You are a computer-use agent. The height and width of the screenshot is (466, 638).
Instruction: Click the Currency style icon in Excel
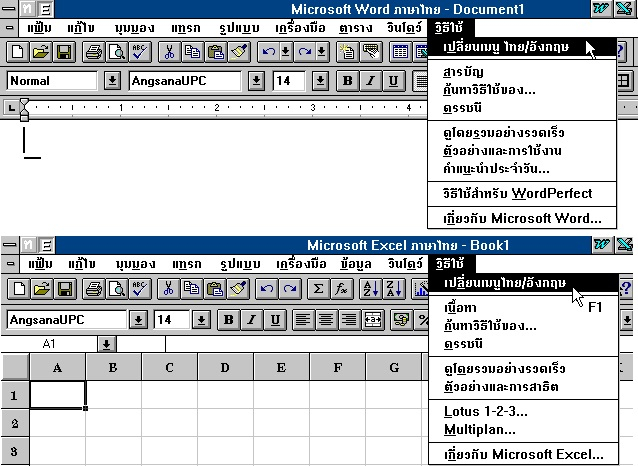click(401, 320)
